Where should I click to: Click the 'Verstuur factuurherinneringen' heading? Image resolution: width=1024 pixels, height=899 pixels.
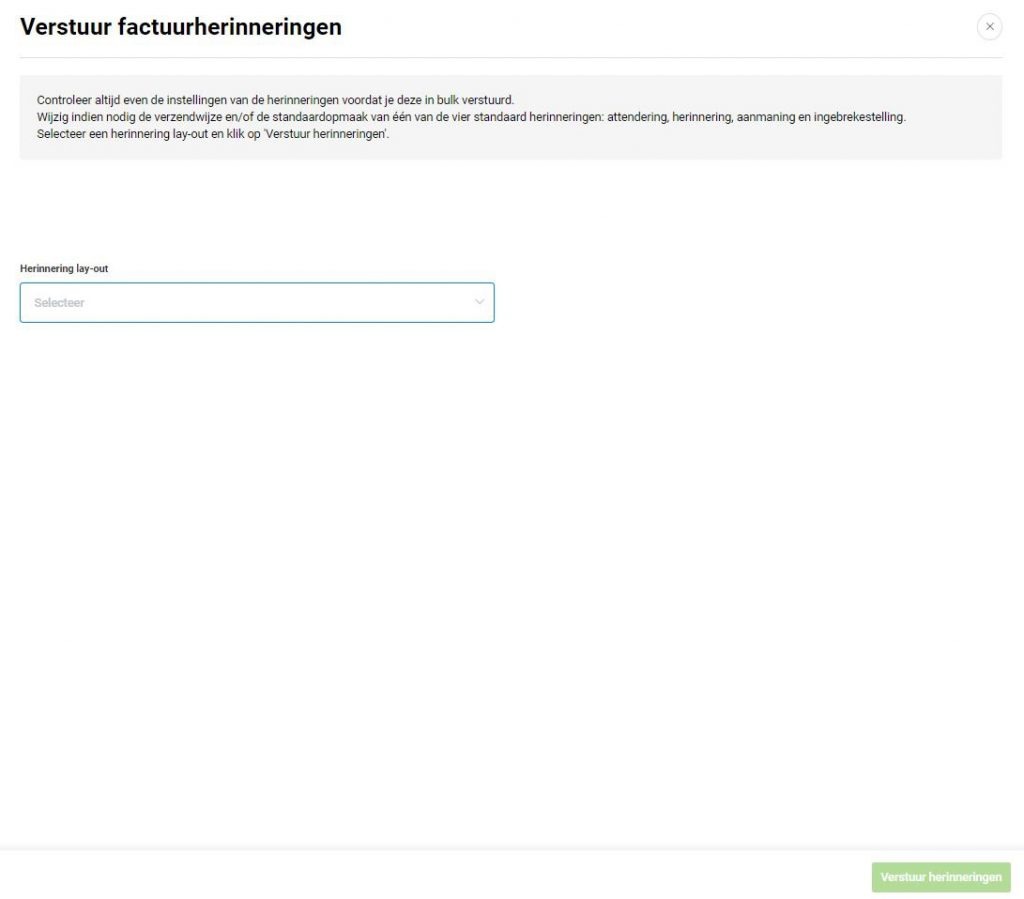point(181,27)
